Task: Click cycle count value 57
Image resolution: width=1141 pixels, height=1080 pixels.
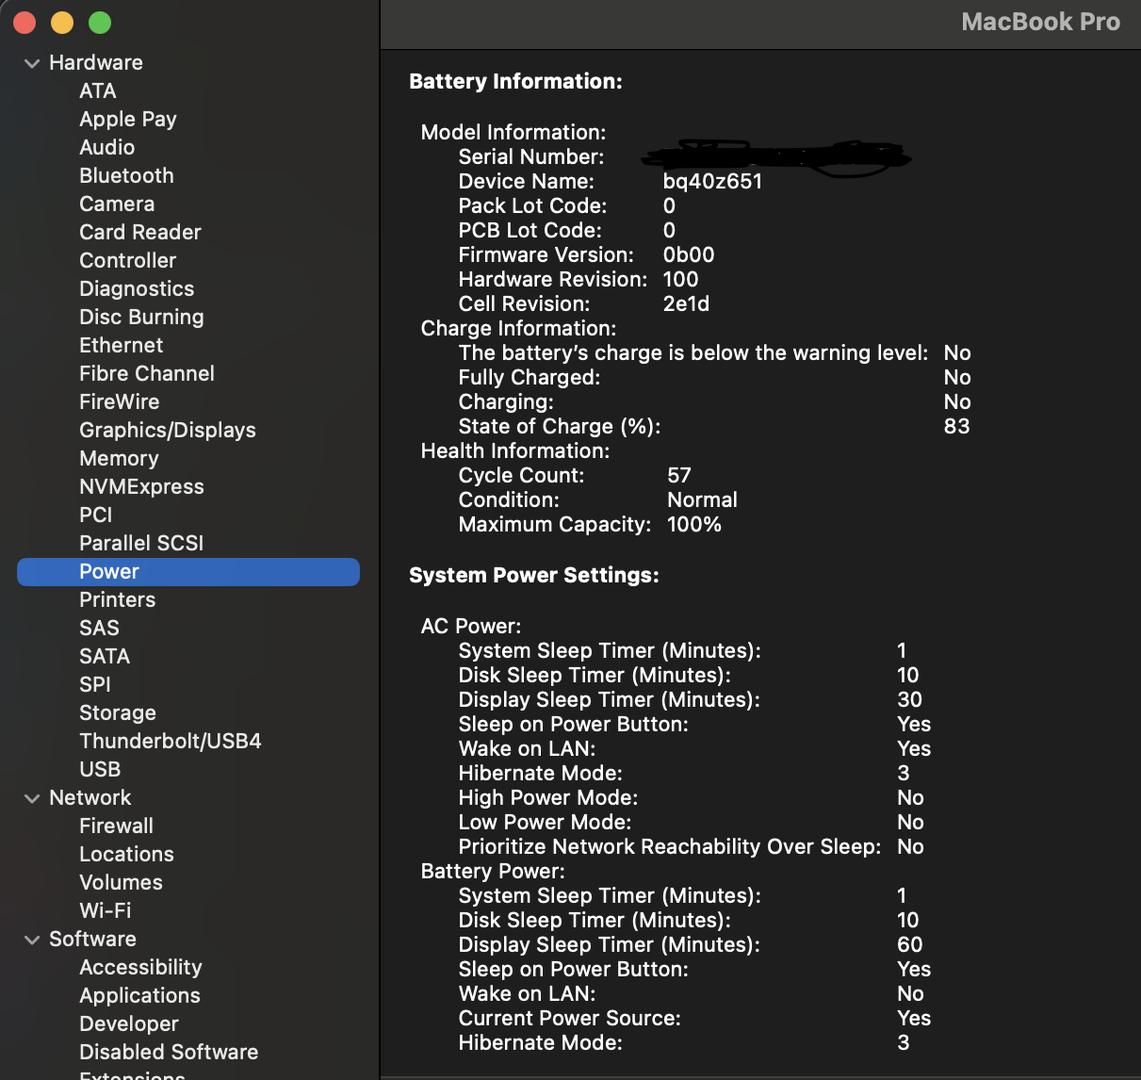Action: pyautogui.click(x=679, y=476)
